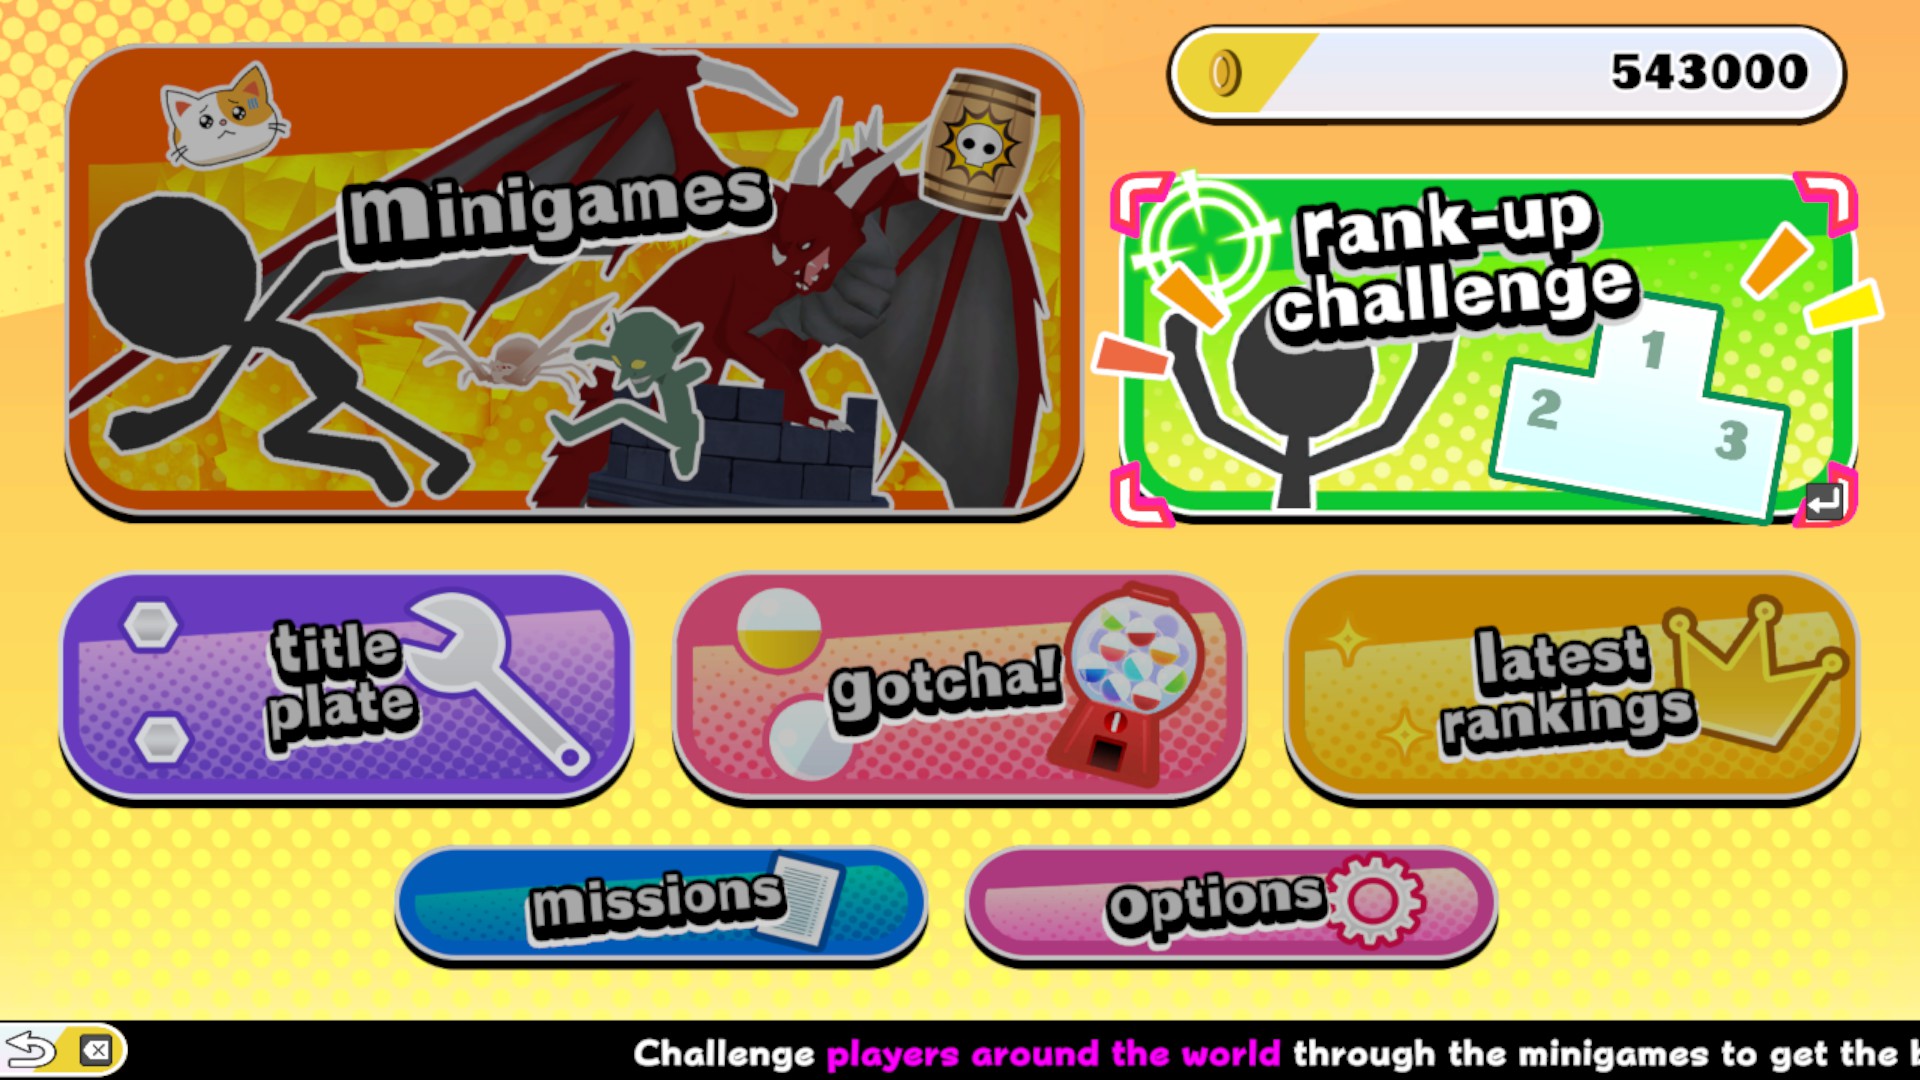The width and height of the screenshot is (1920, 1080).
Task: Click the document icon on missions
Action: pyautogui.click(x=801, y=900)
